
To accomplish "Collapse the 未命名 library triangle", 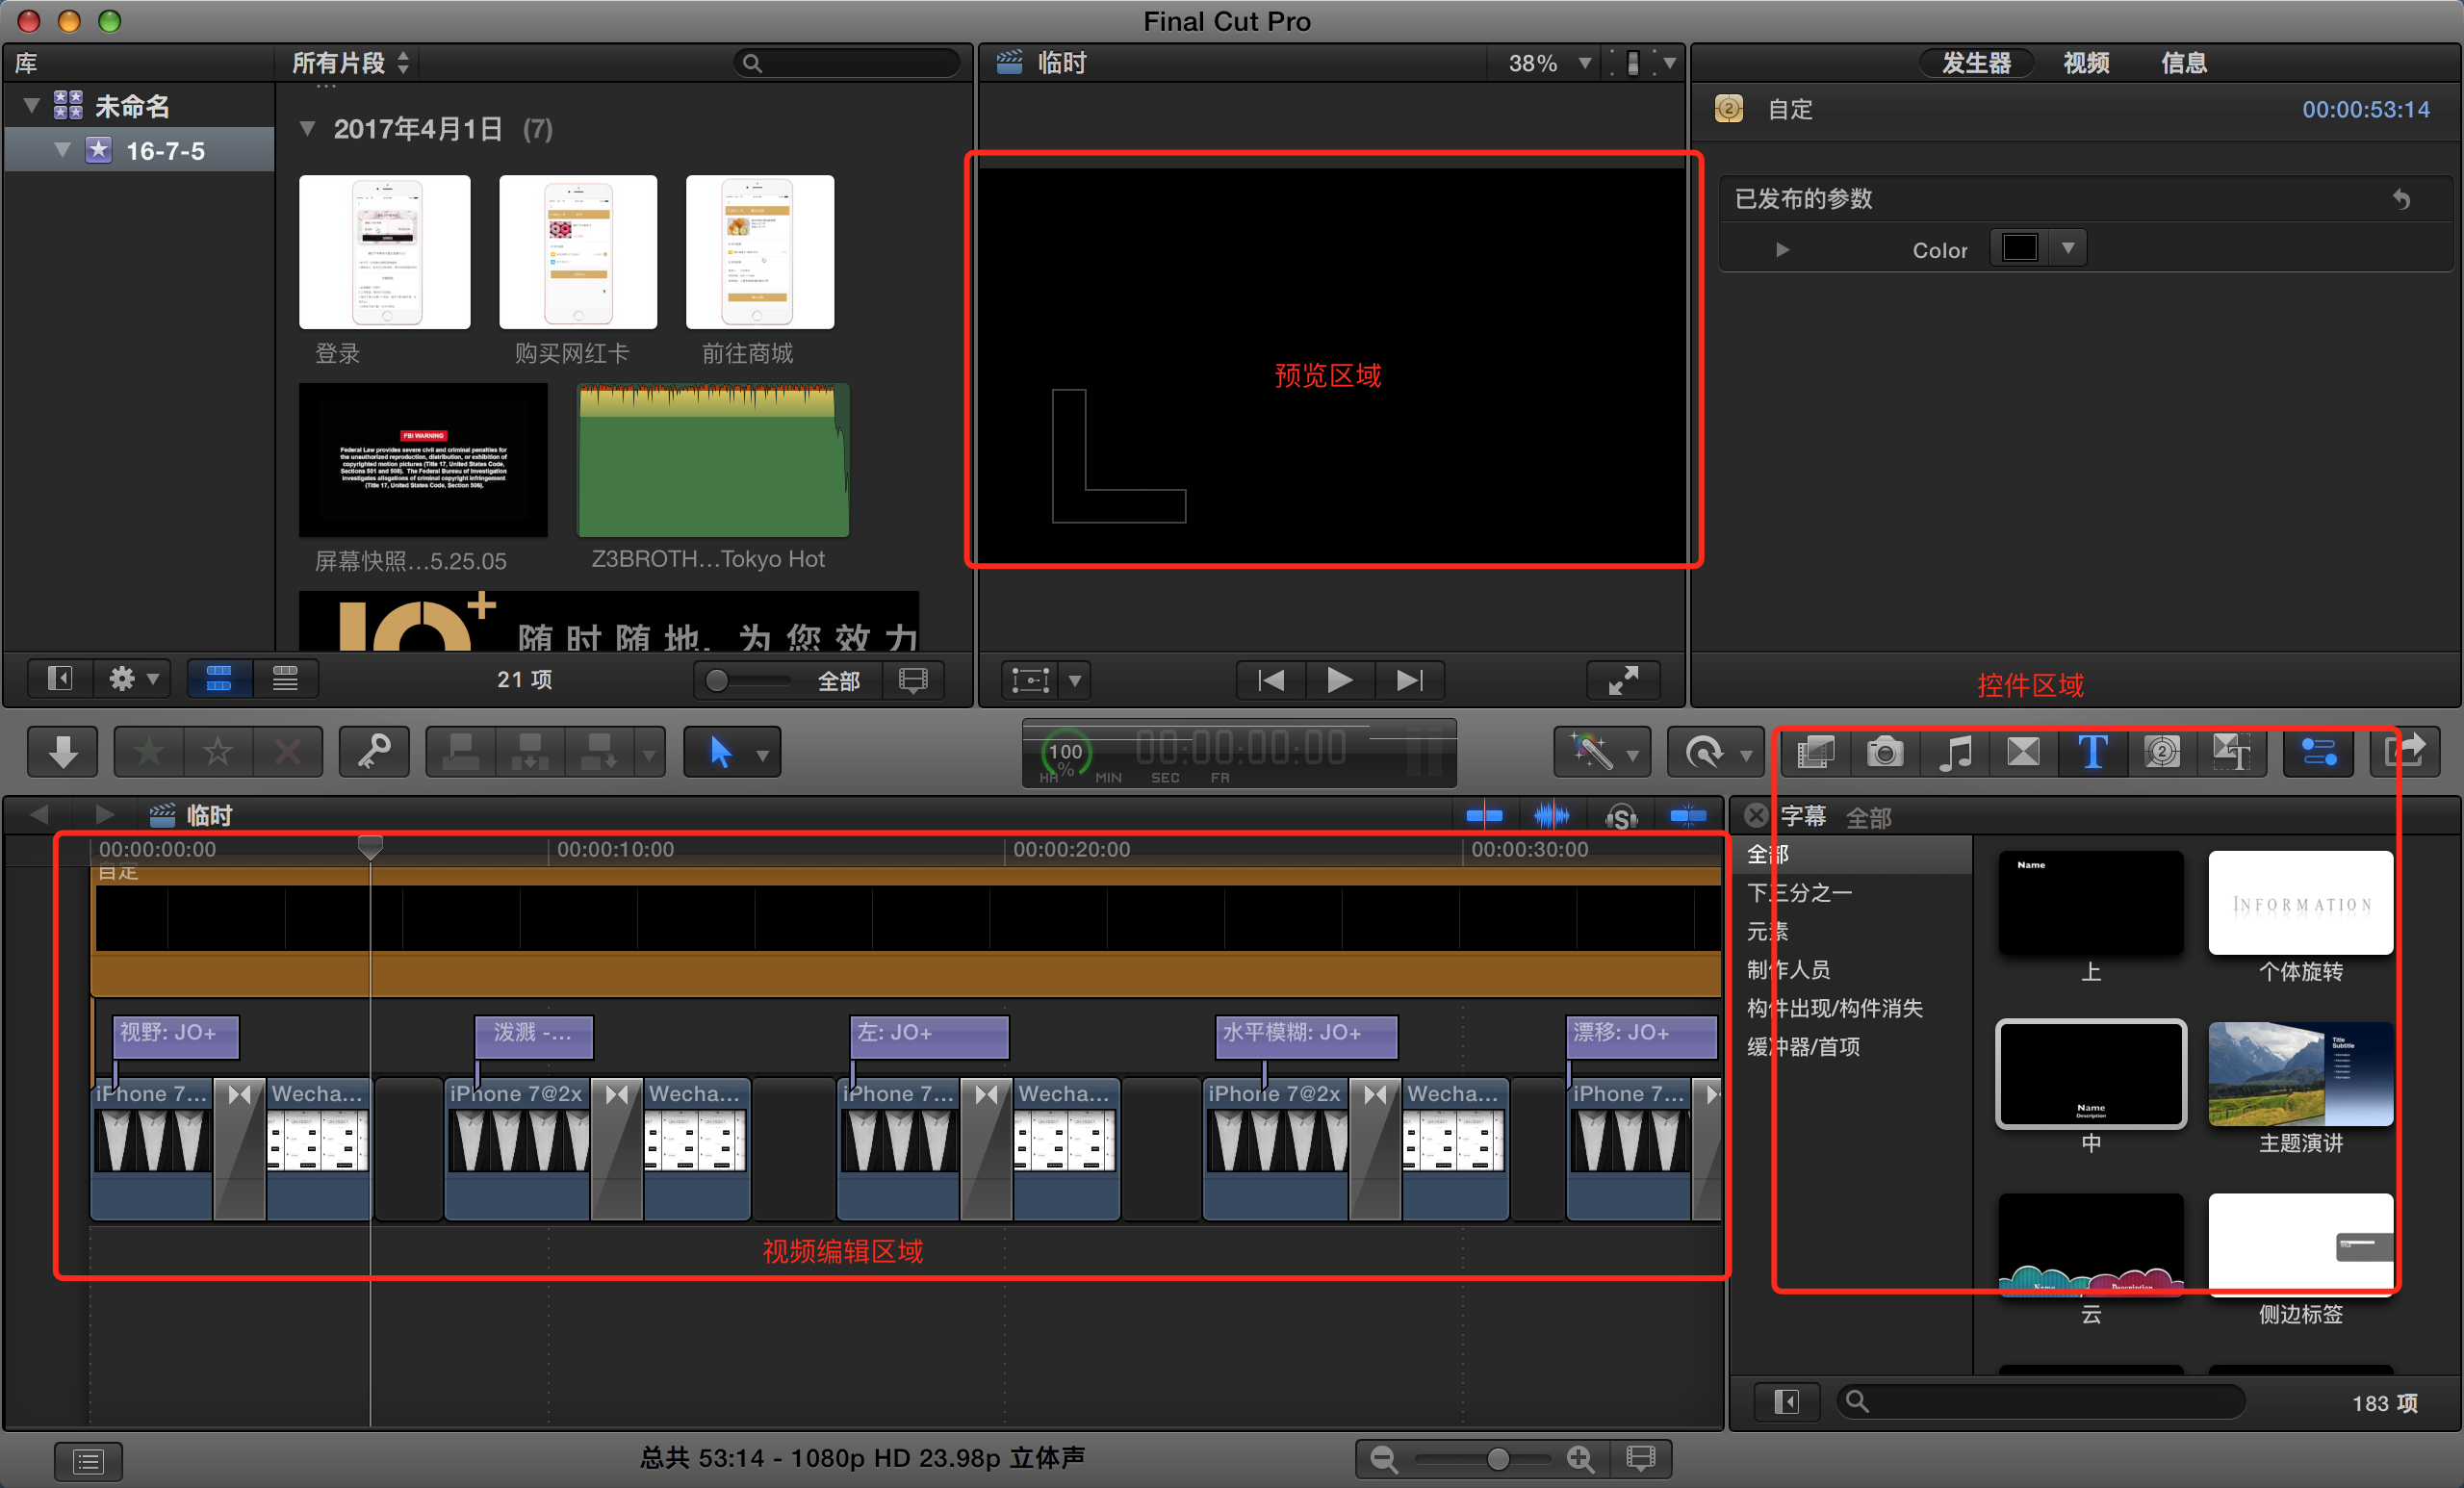I will pyautogui.click(x=31, y=105).
